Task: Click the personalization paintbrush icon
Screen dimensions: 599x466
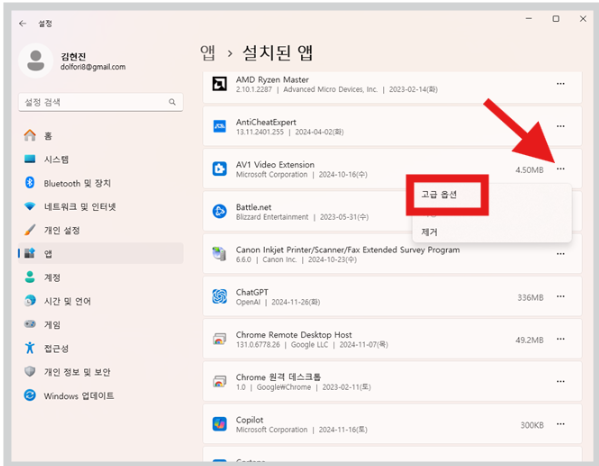Action: [30, 230]
